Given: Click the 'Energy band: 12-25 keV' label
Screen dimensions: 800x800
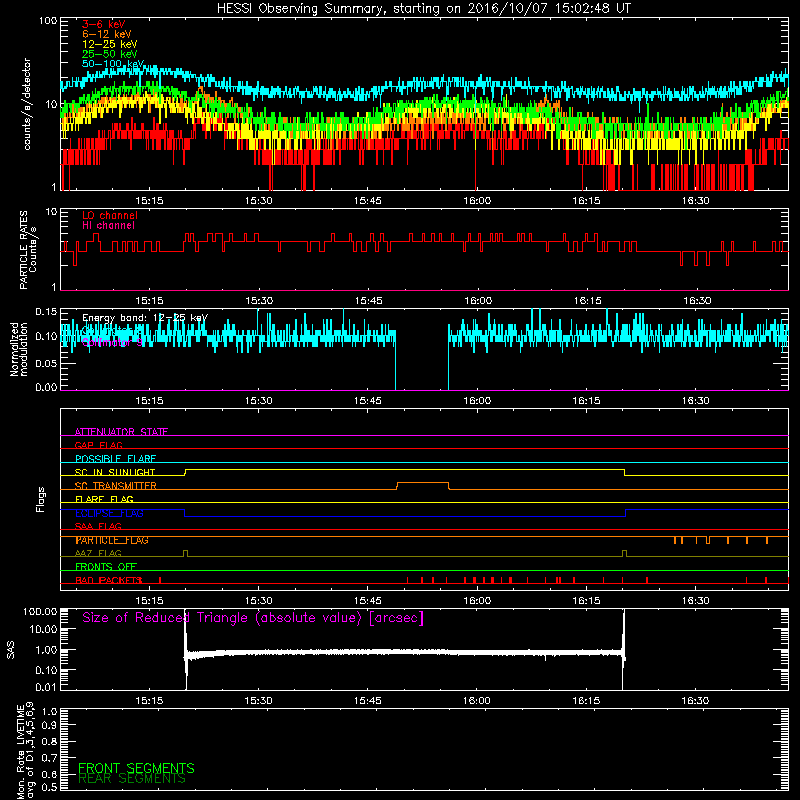Looking at the screenshot, I should tap(145, 318).
